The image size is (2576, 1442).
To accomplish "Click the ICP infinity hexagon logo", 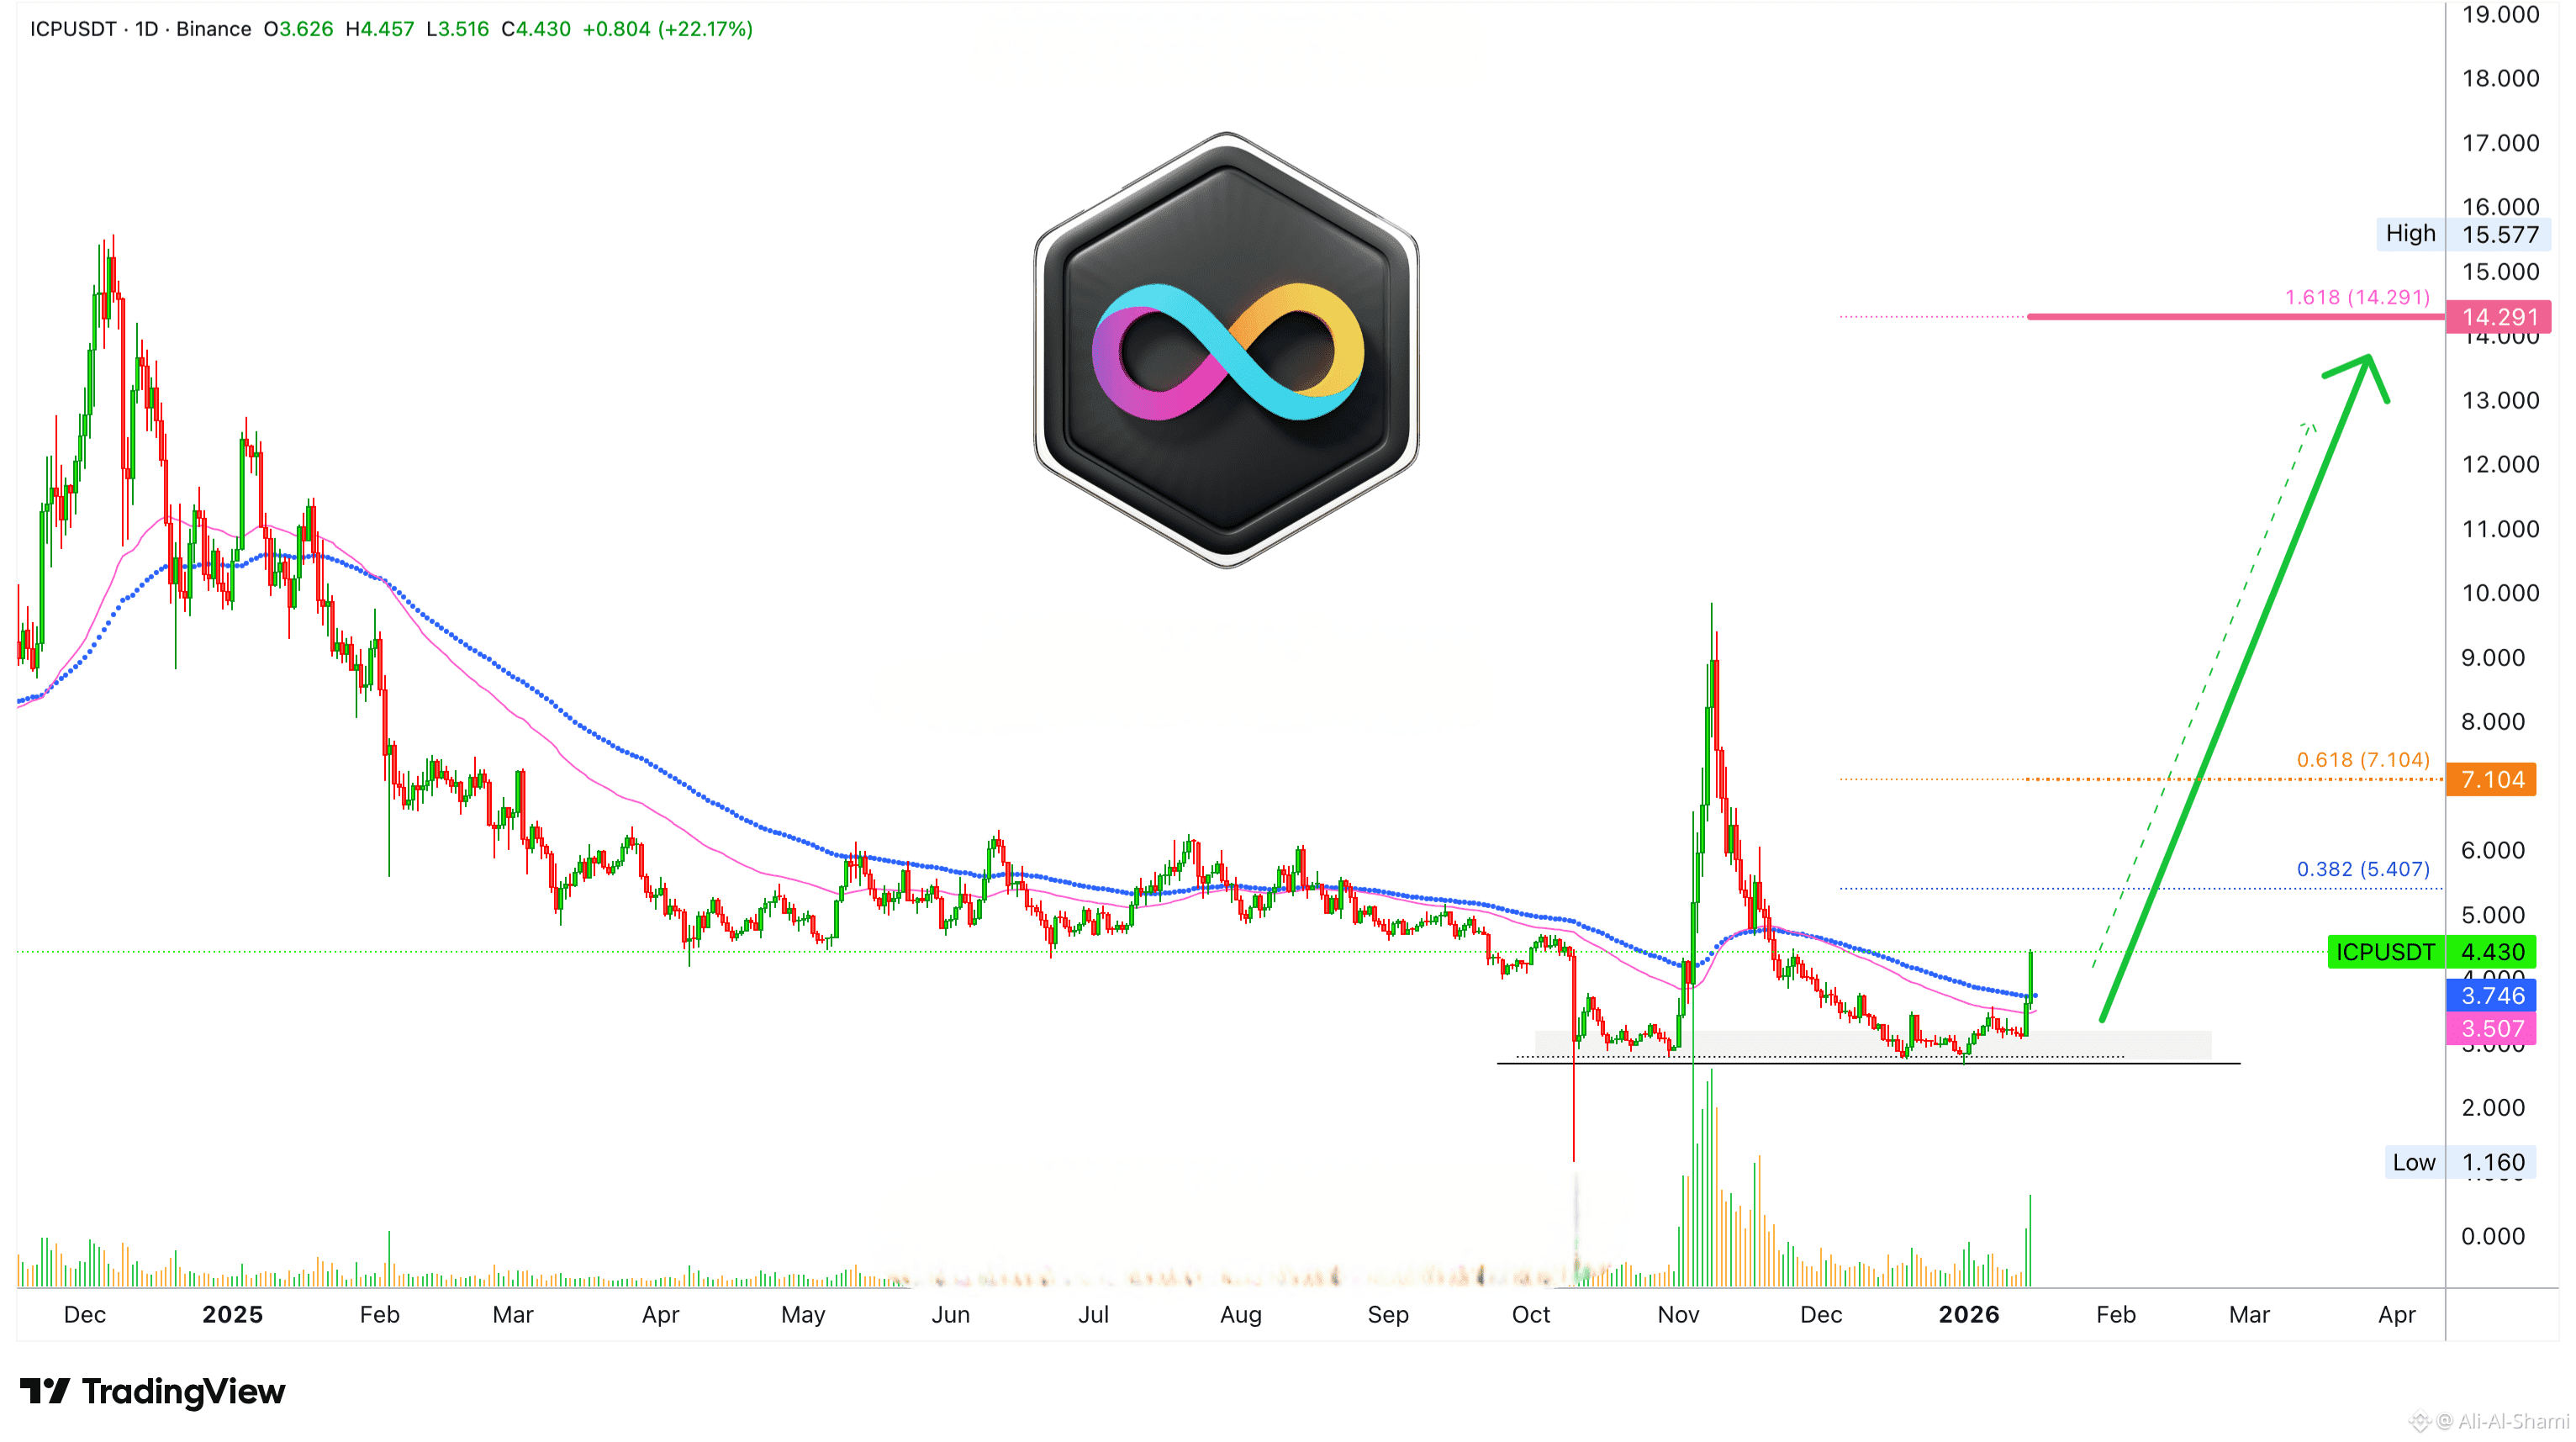I will point(1227,350).
